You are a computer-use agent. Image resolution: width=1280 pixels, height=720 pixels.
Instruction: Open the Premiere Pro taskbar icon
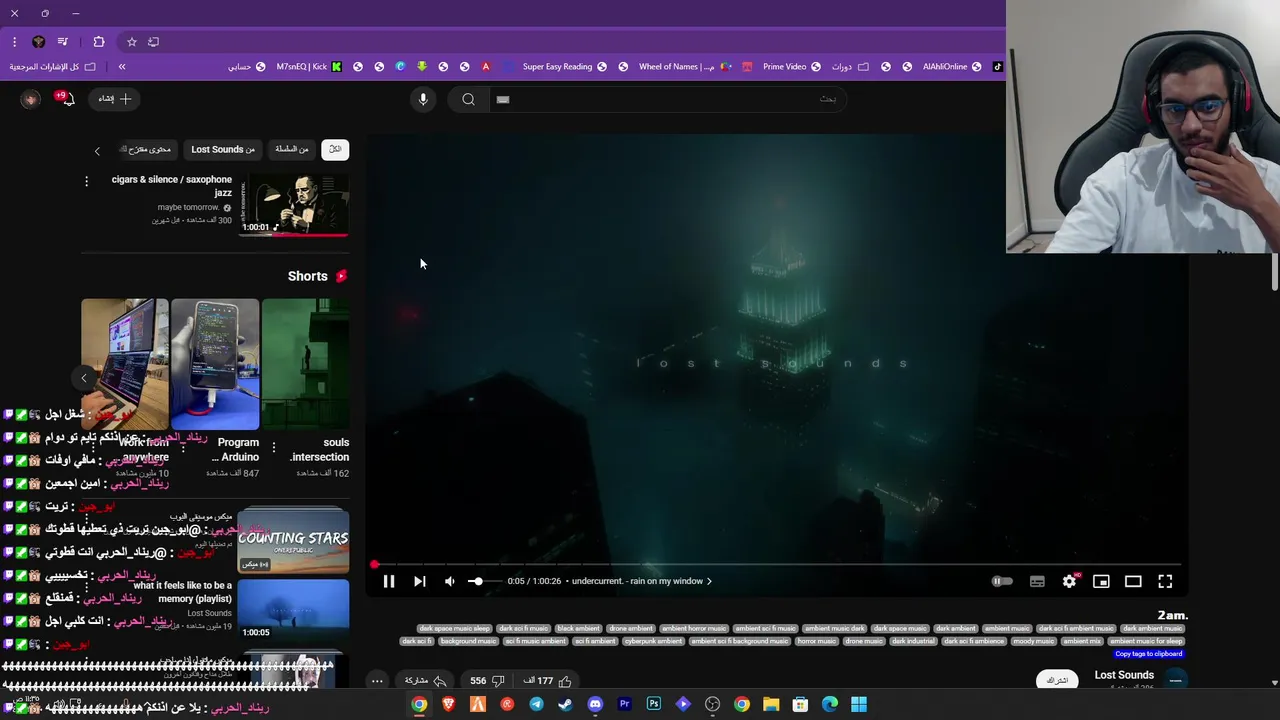pyautogui.click(x=624, y=704)
